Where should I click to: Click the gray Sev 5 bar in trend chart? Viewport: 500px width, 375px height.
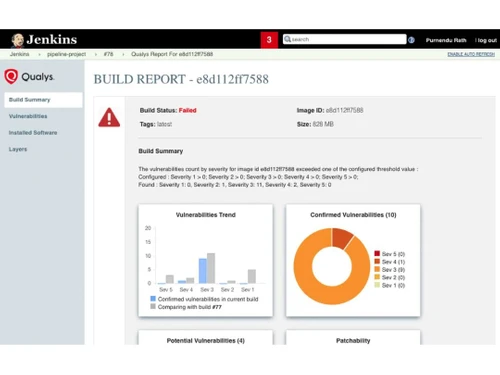[x=170, y=279]
